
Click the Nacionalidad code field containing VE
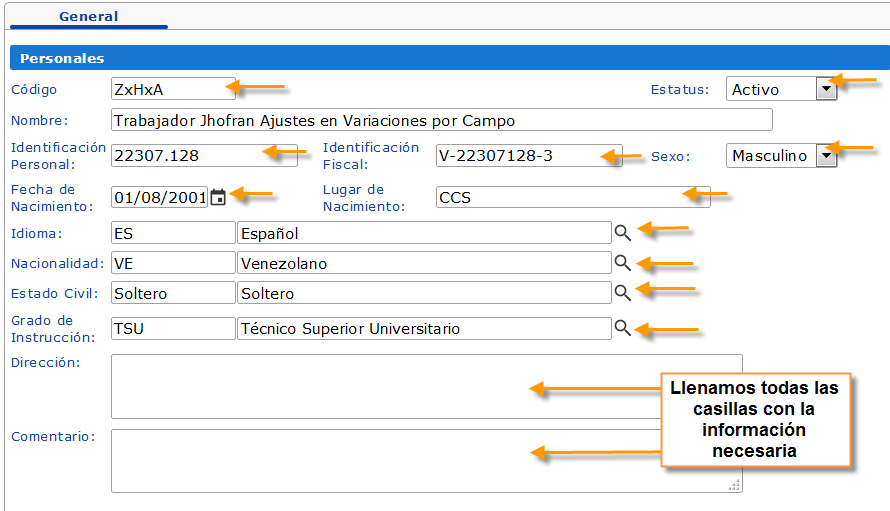click(x=172, y=263)
